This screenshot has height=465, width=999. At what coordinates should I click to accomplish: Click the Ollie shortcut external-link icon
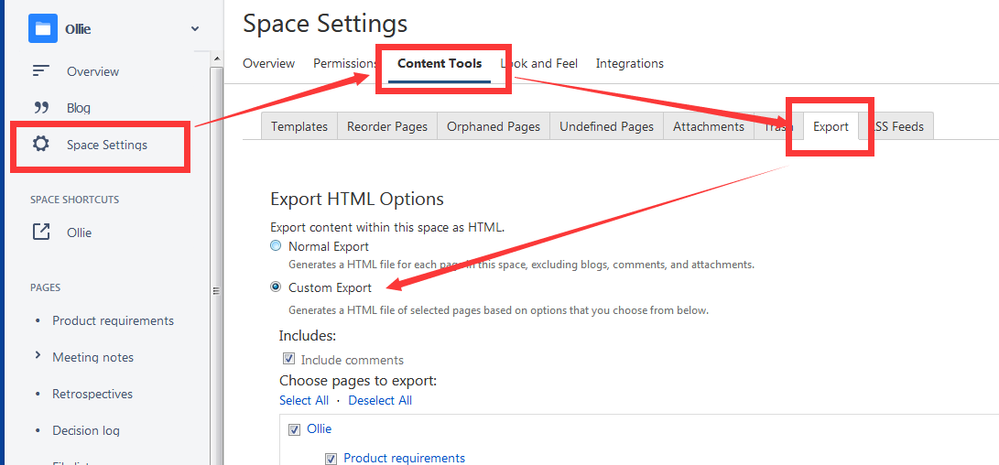coord(41,232)
